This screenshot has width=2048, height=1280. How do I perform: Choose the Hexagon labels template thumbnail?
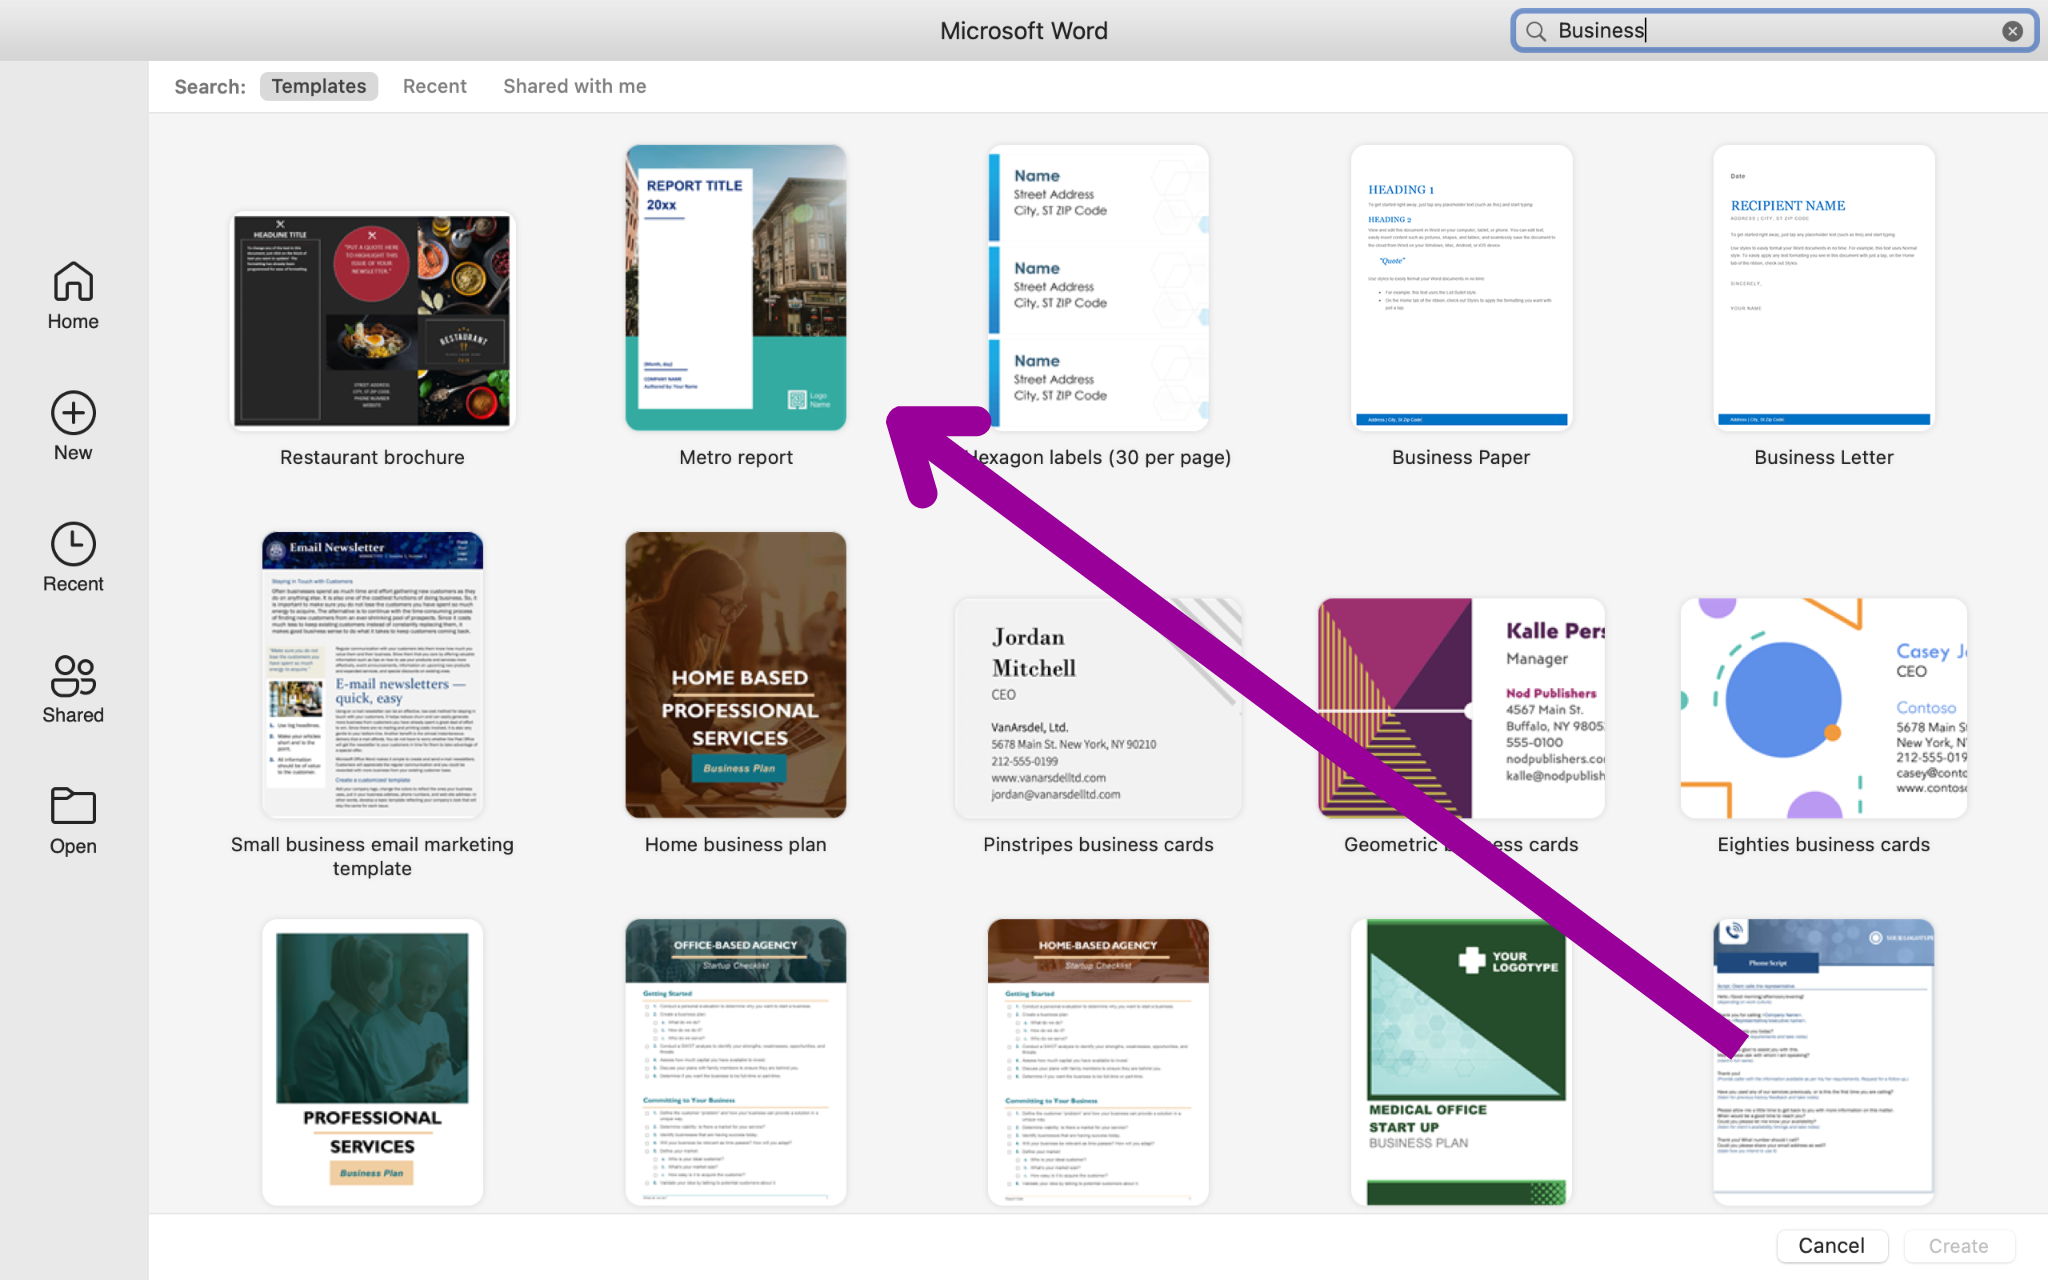tap(1098, 288)
